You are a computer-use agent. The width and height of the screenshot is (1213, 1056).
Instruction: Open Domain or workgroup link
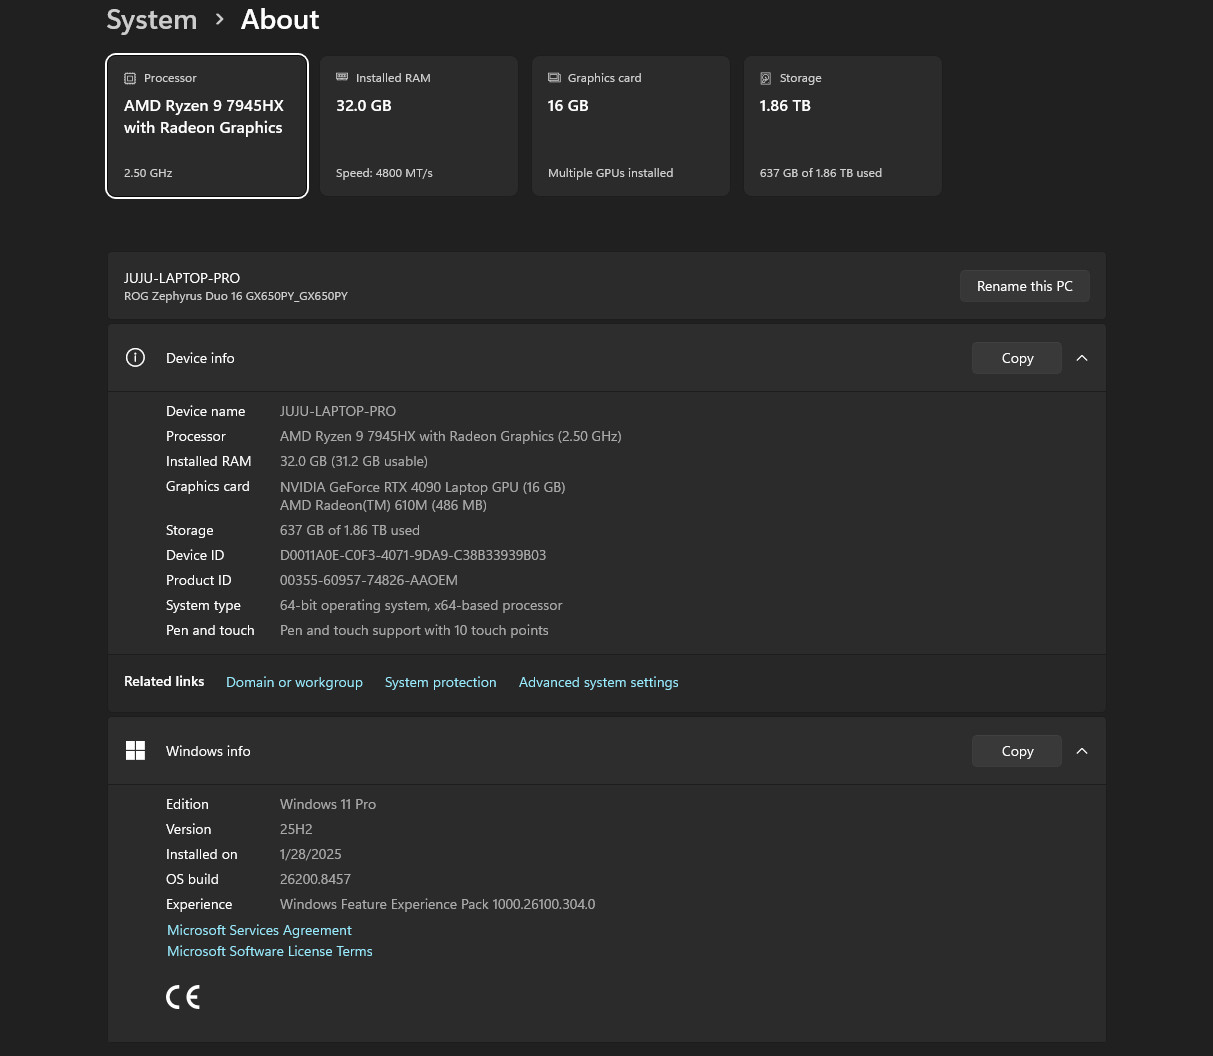tap(294, 682)
